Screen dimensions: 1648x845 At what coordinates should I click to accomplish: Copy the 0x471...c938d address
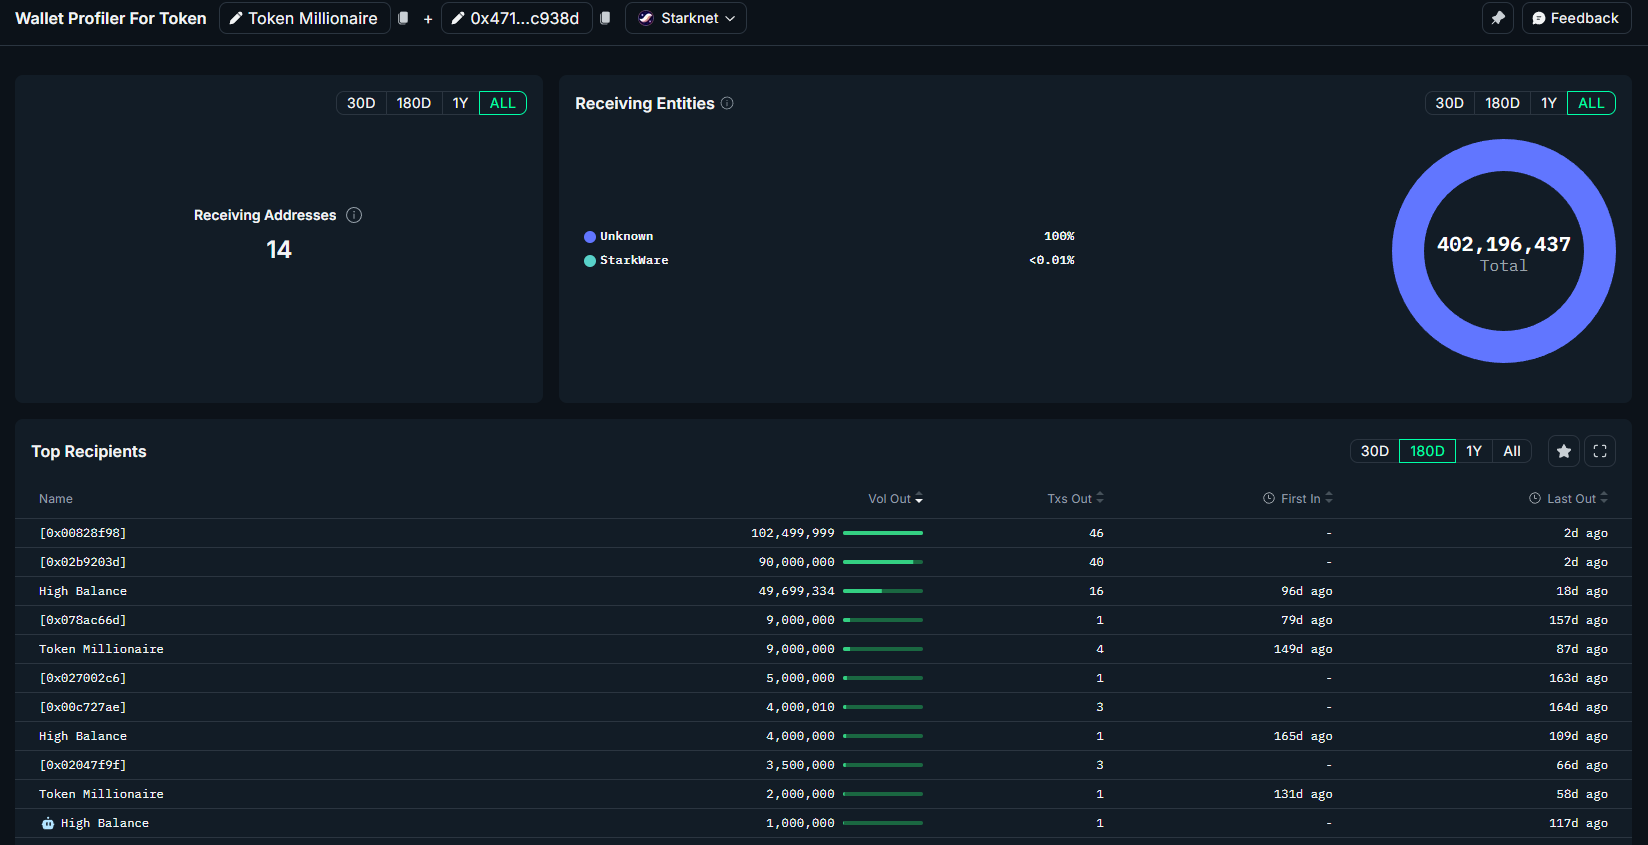pos(605,18)
